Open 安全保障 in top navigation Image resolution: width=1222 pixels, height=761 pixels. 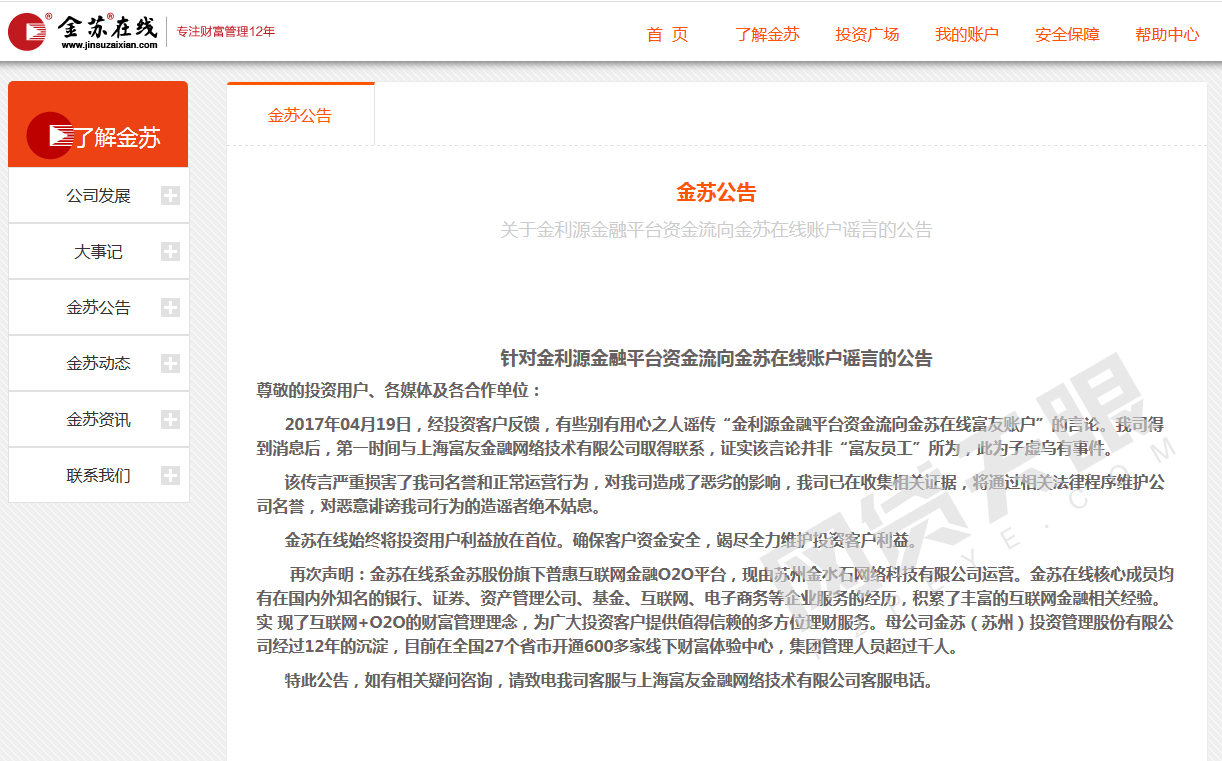pos(1067,34)
